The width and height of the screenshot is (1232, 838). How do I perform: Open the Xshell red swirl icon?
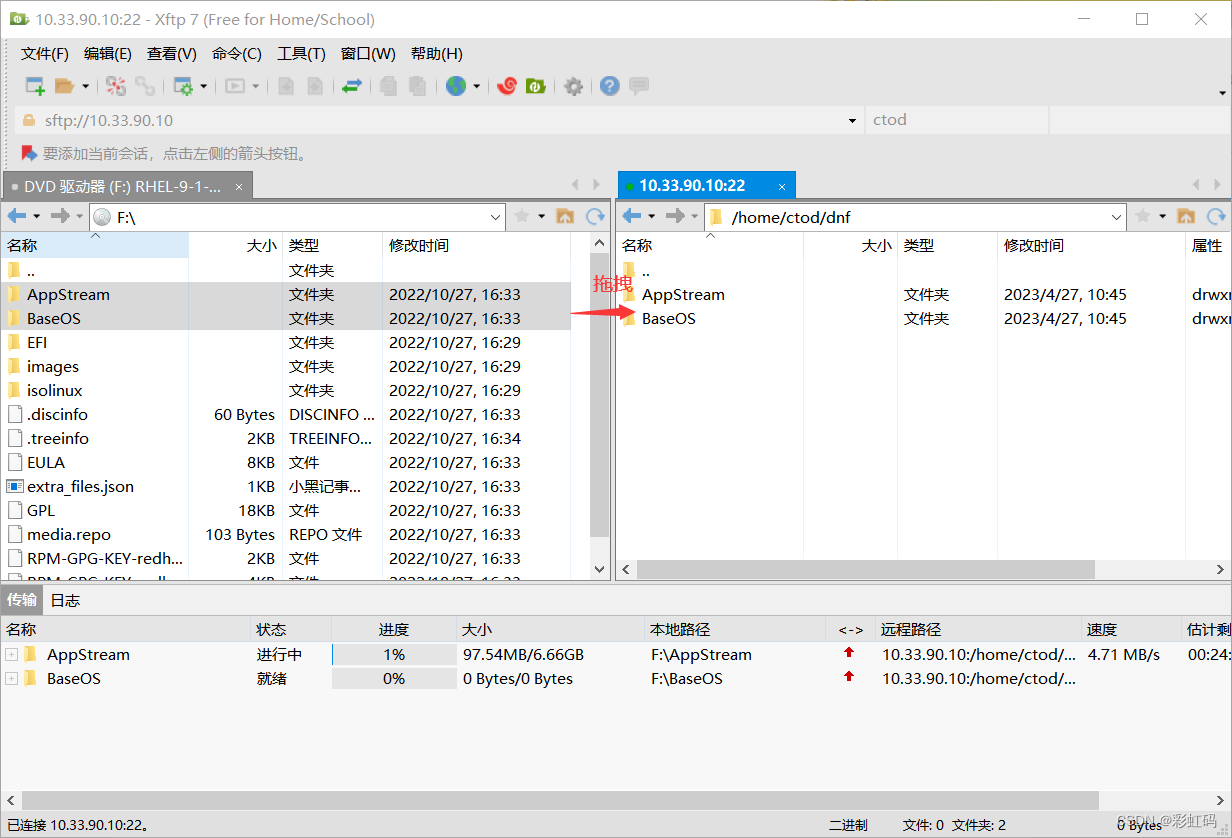(507, 87)
